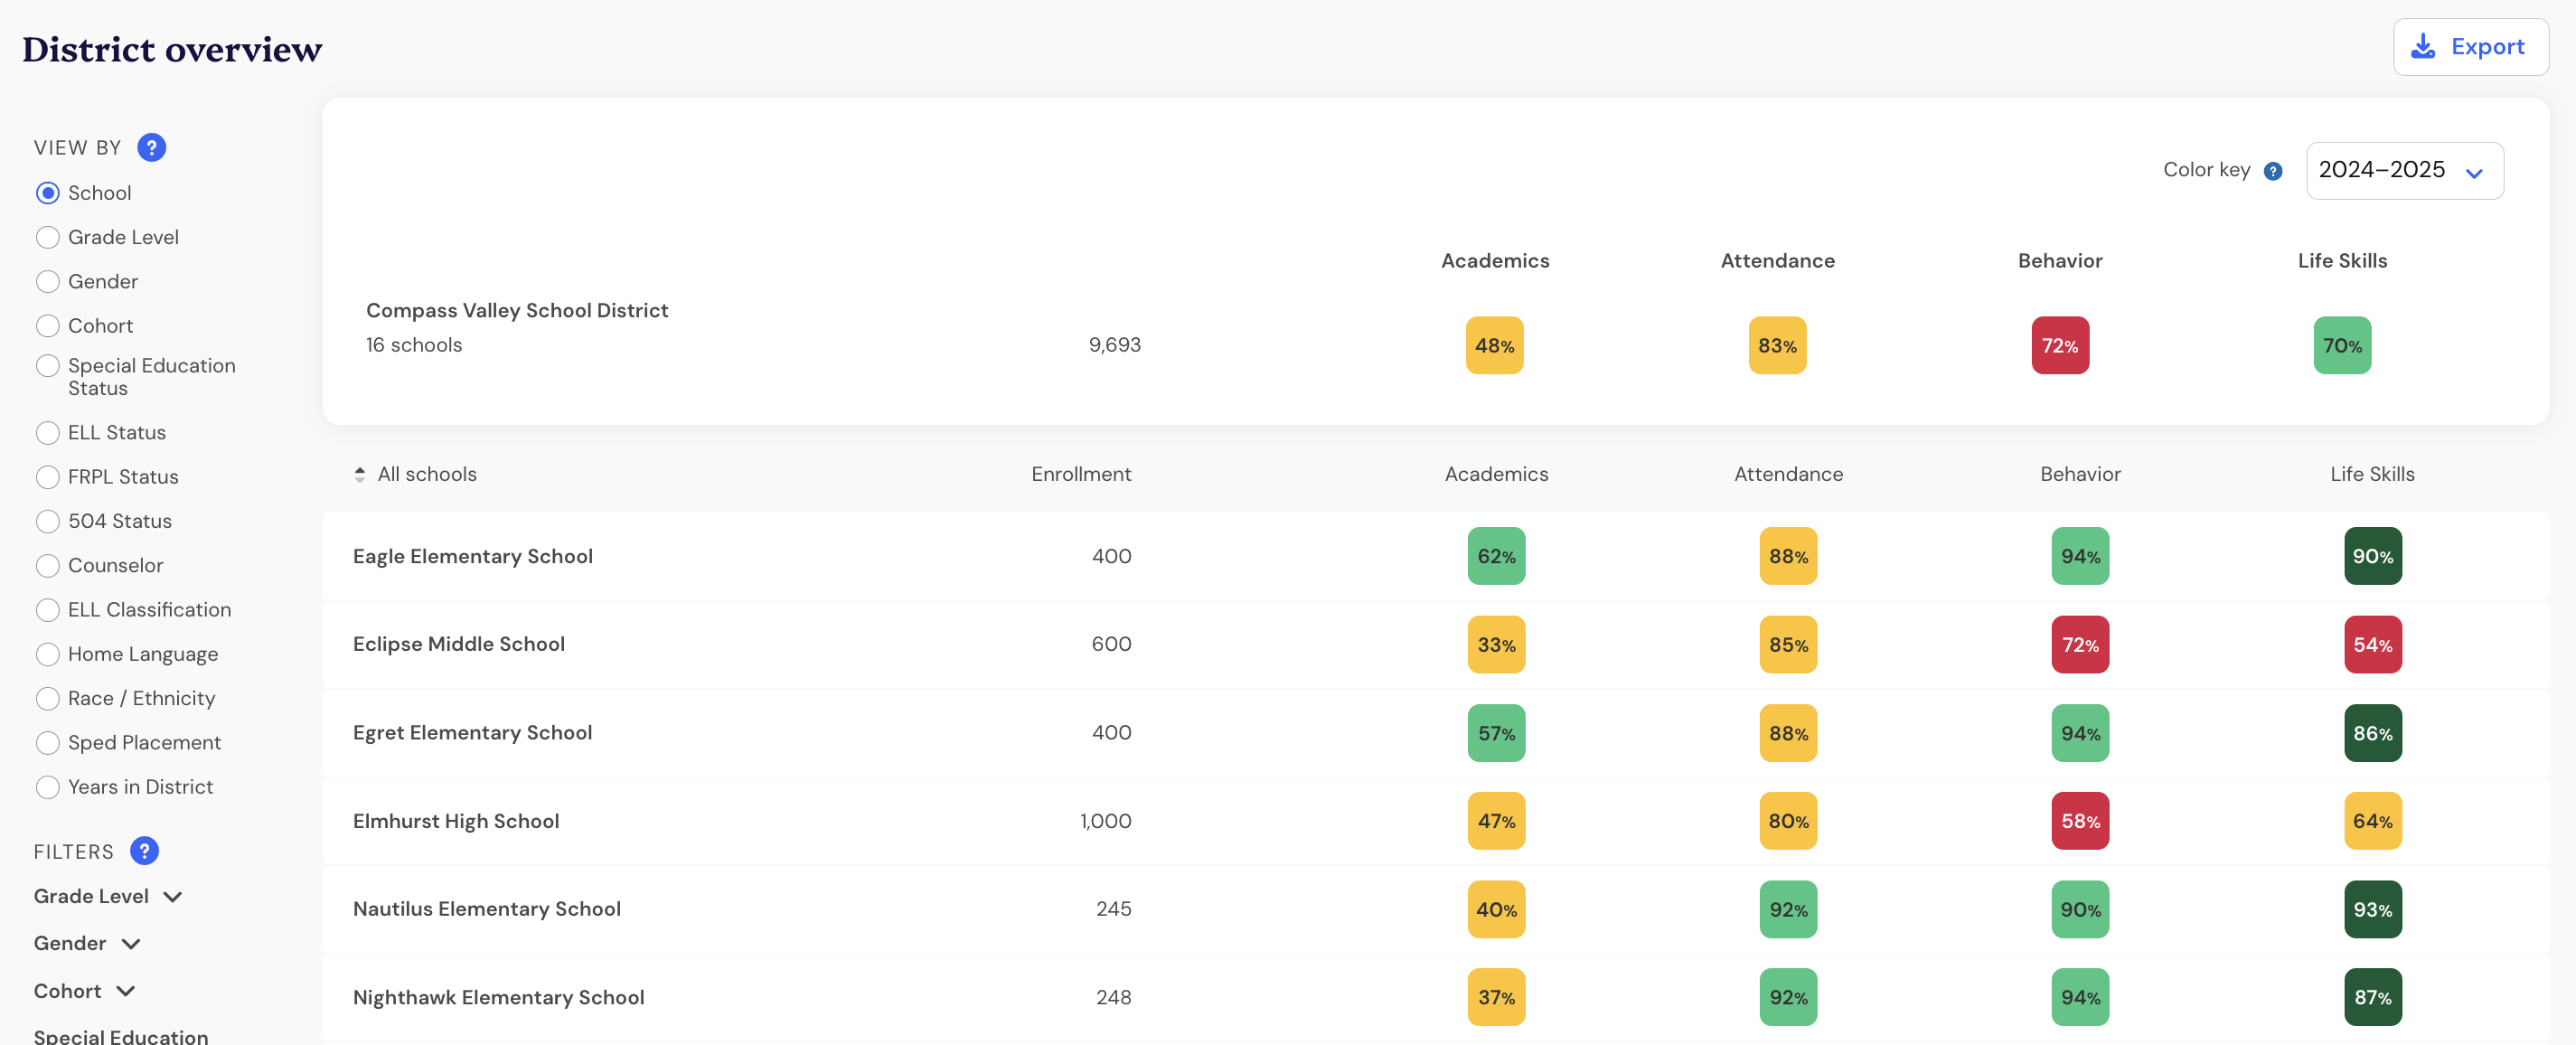
Task: Open Eclipse Middle School row
Action: click(1435, 644)
